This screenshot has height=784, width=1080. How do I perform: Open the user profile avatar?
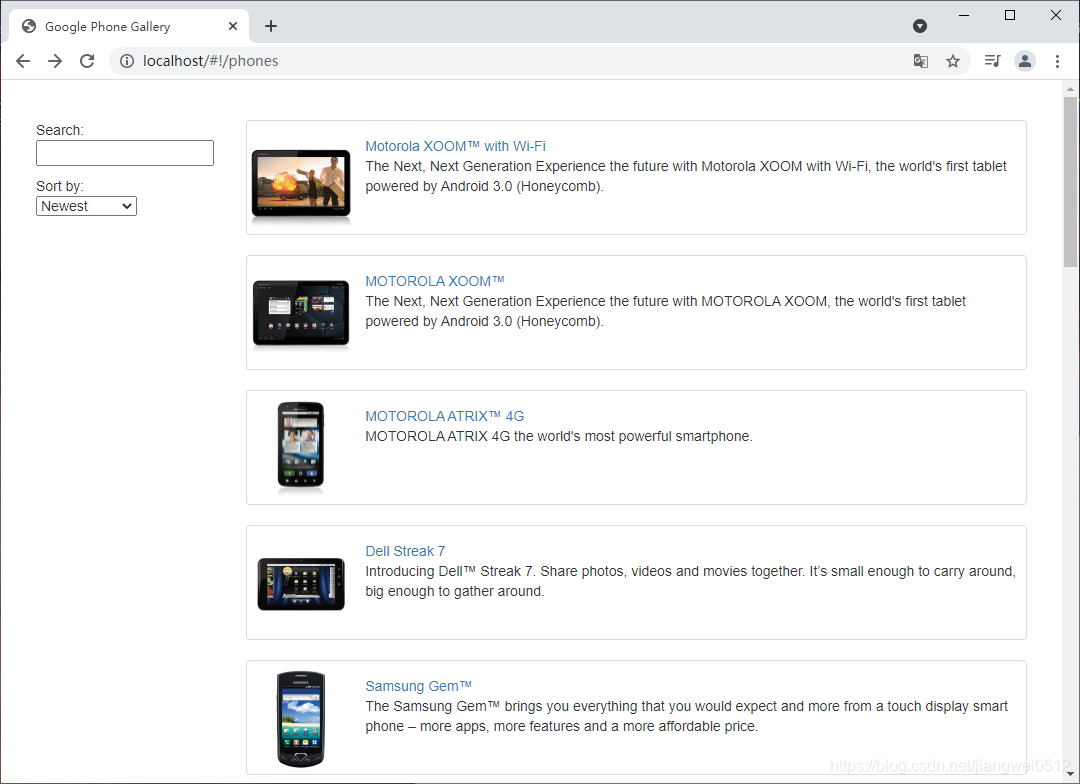pos(1025,61)
